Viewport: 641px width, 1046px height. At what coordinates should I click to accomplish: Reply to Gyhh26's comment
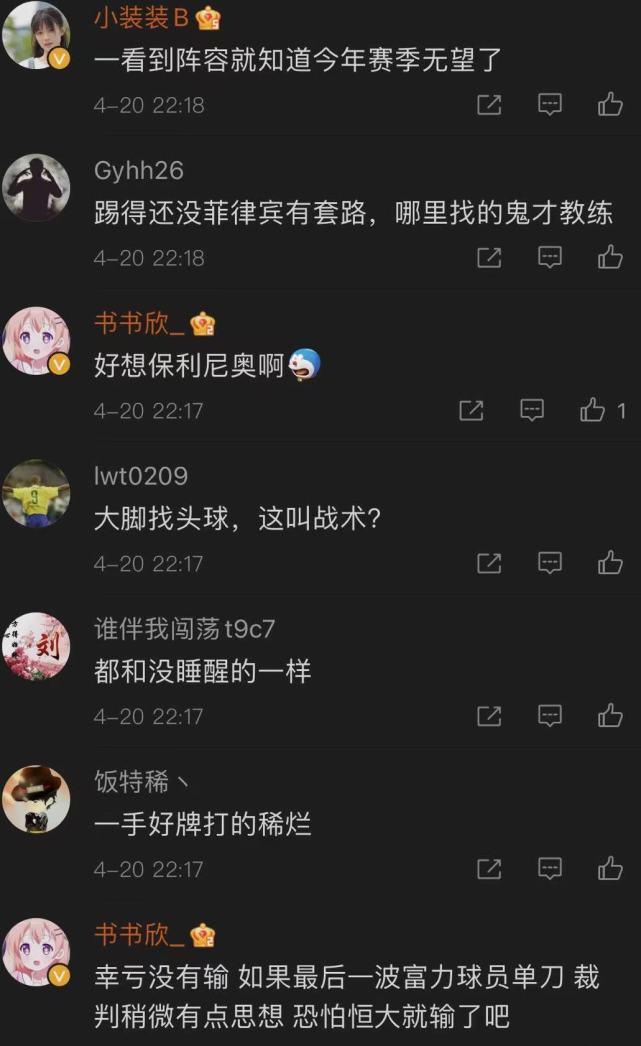click(x=550, y=257)
